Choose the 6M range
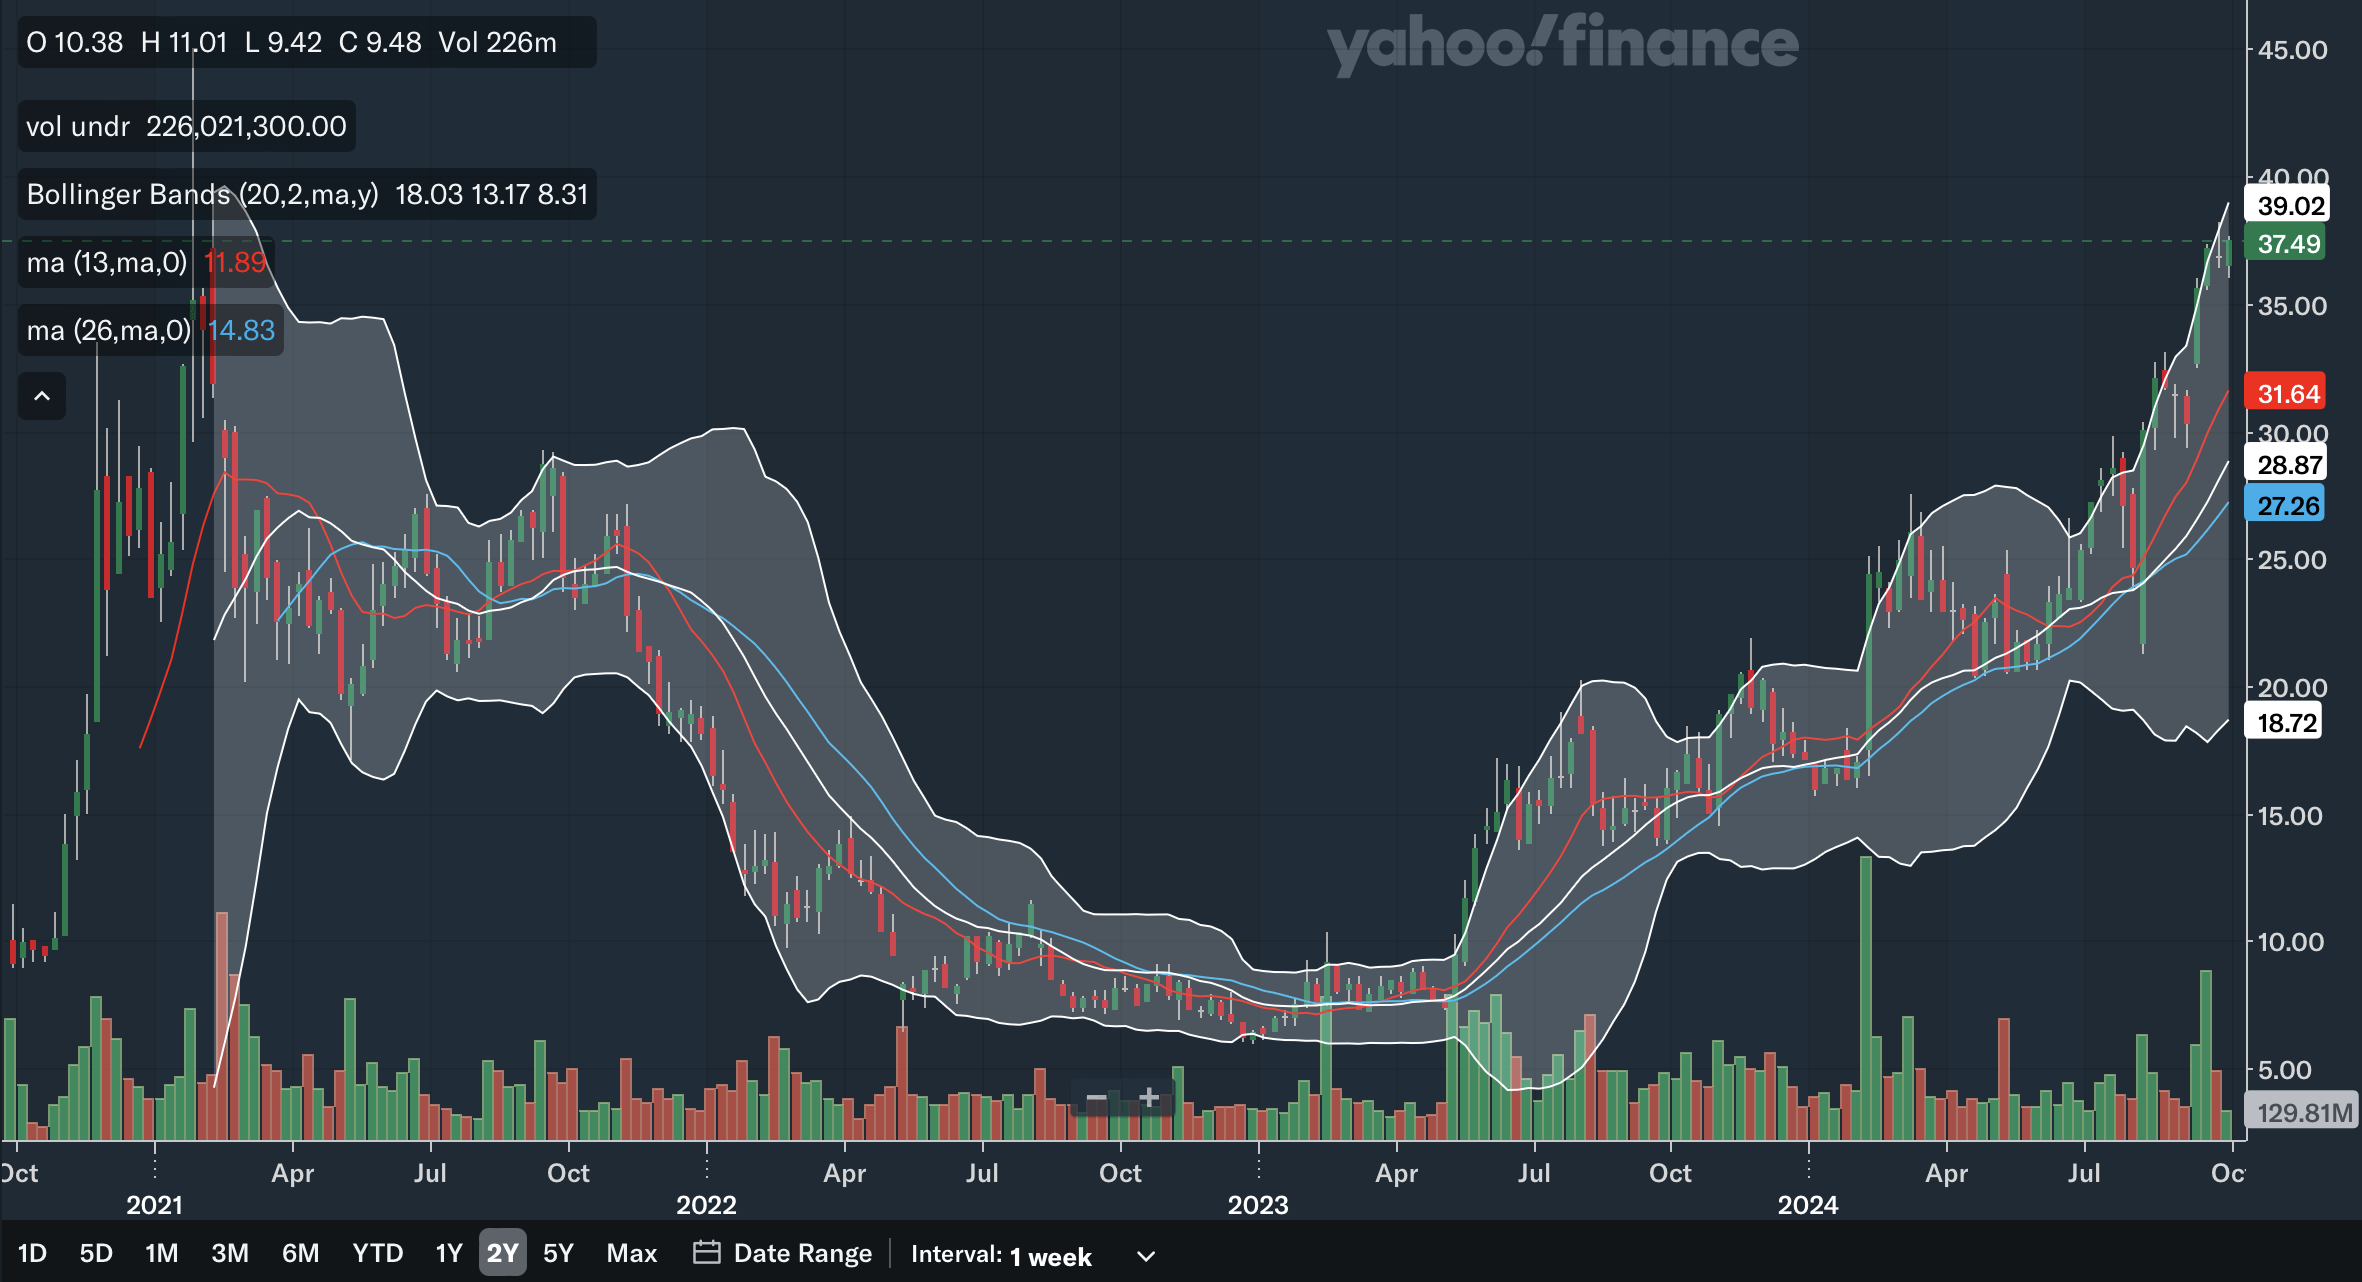 (300, 1253)
